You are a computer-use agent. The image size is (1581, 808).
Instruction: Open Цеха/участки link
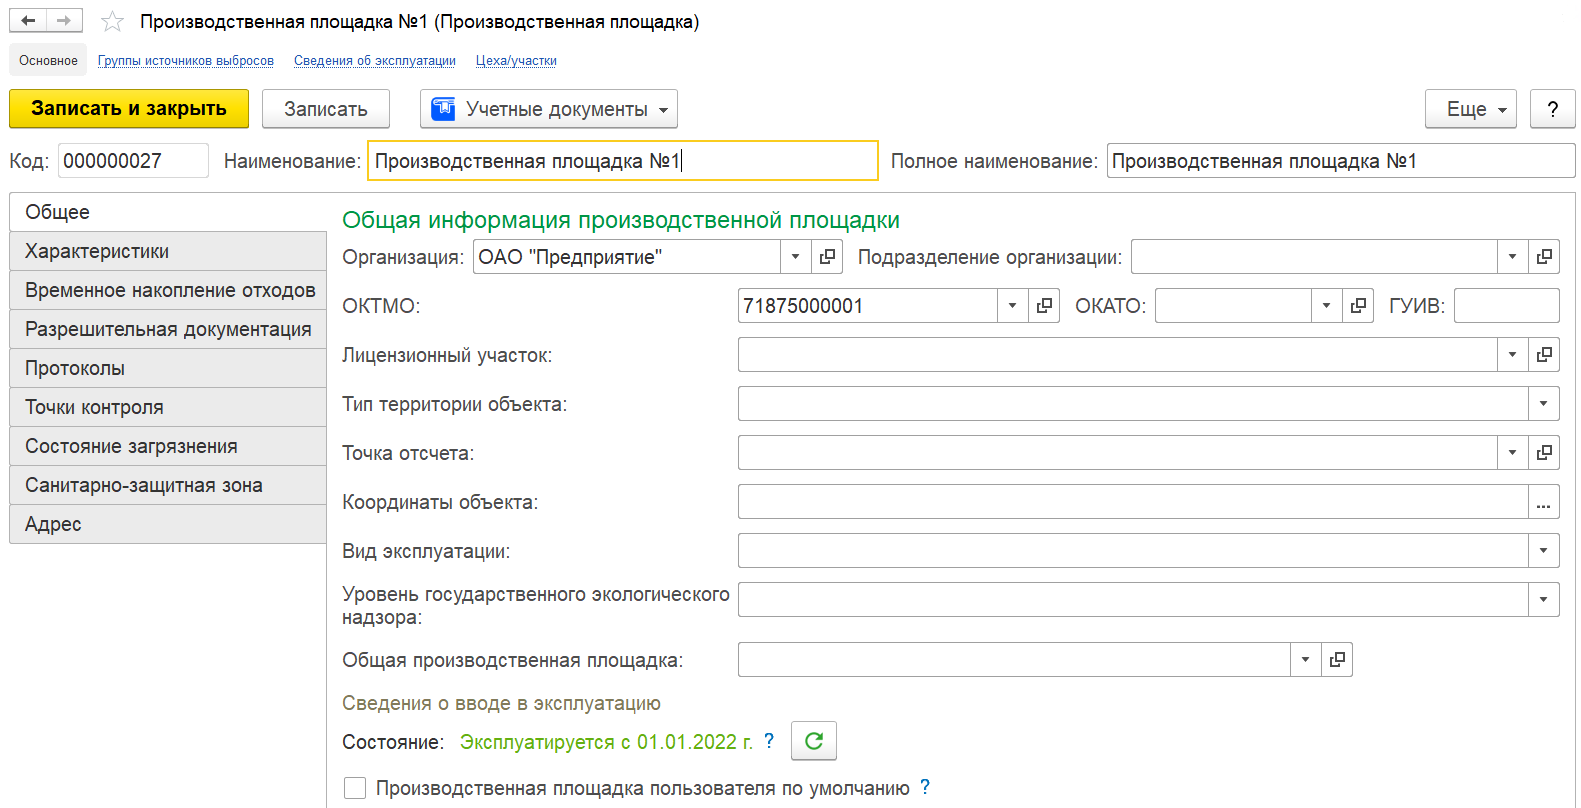click(516, 61)
